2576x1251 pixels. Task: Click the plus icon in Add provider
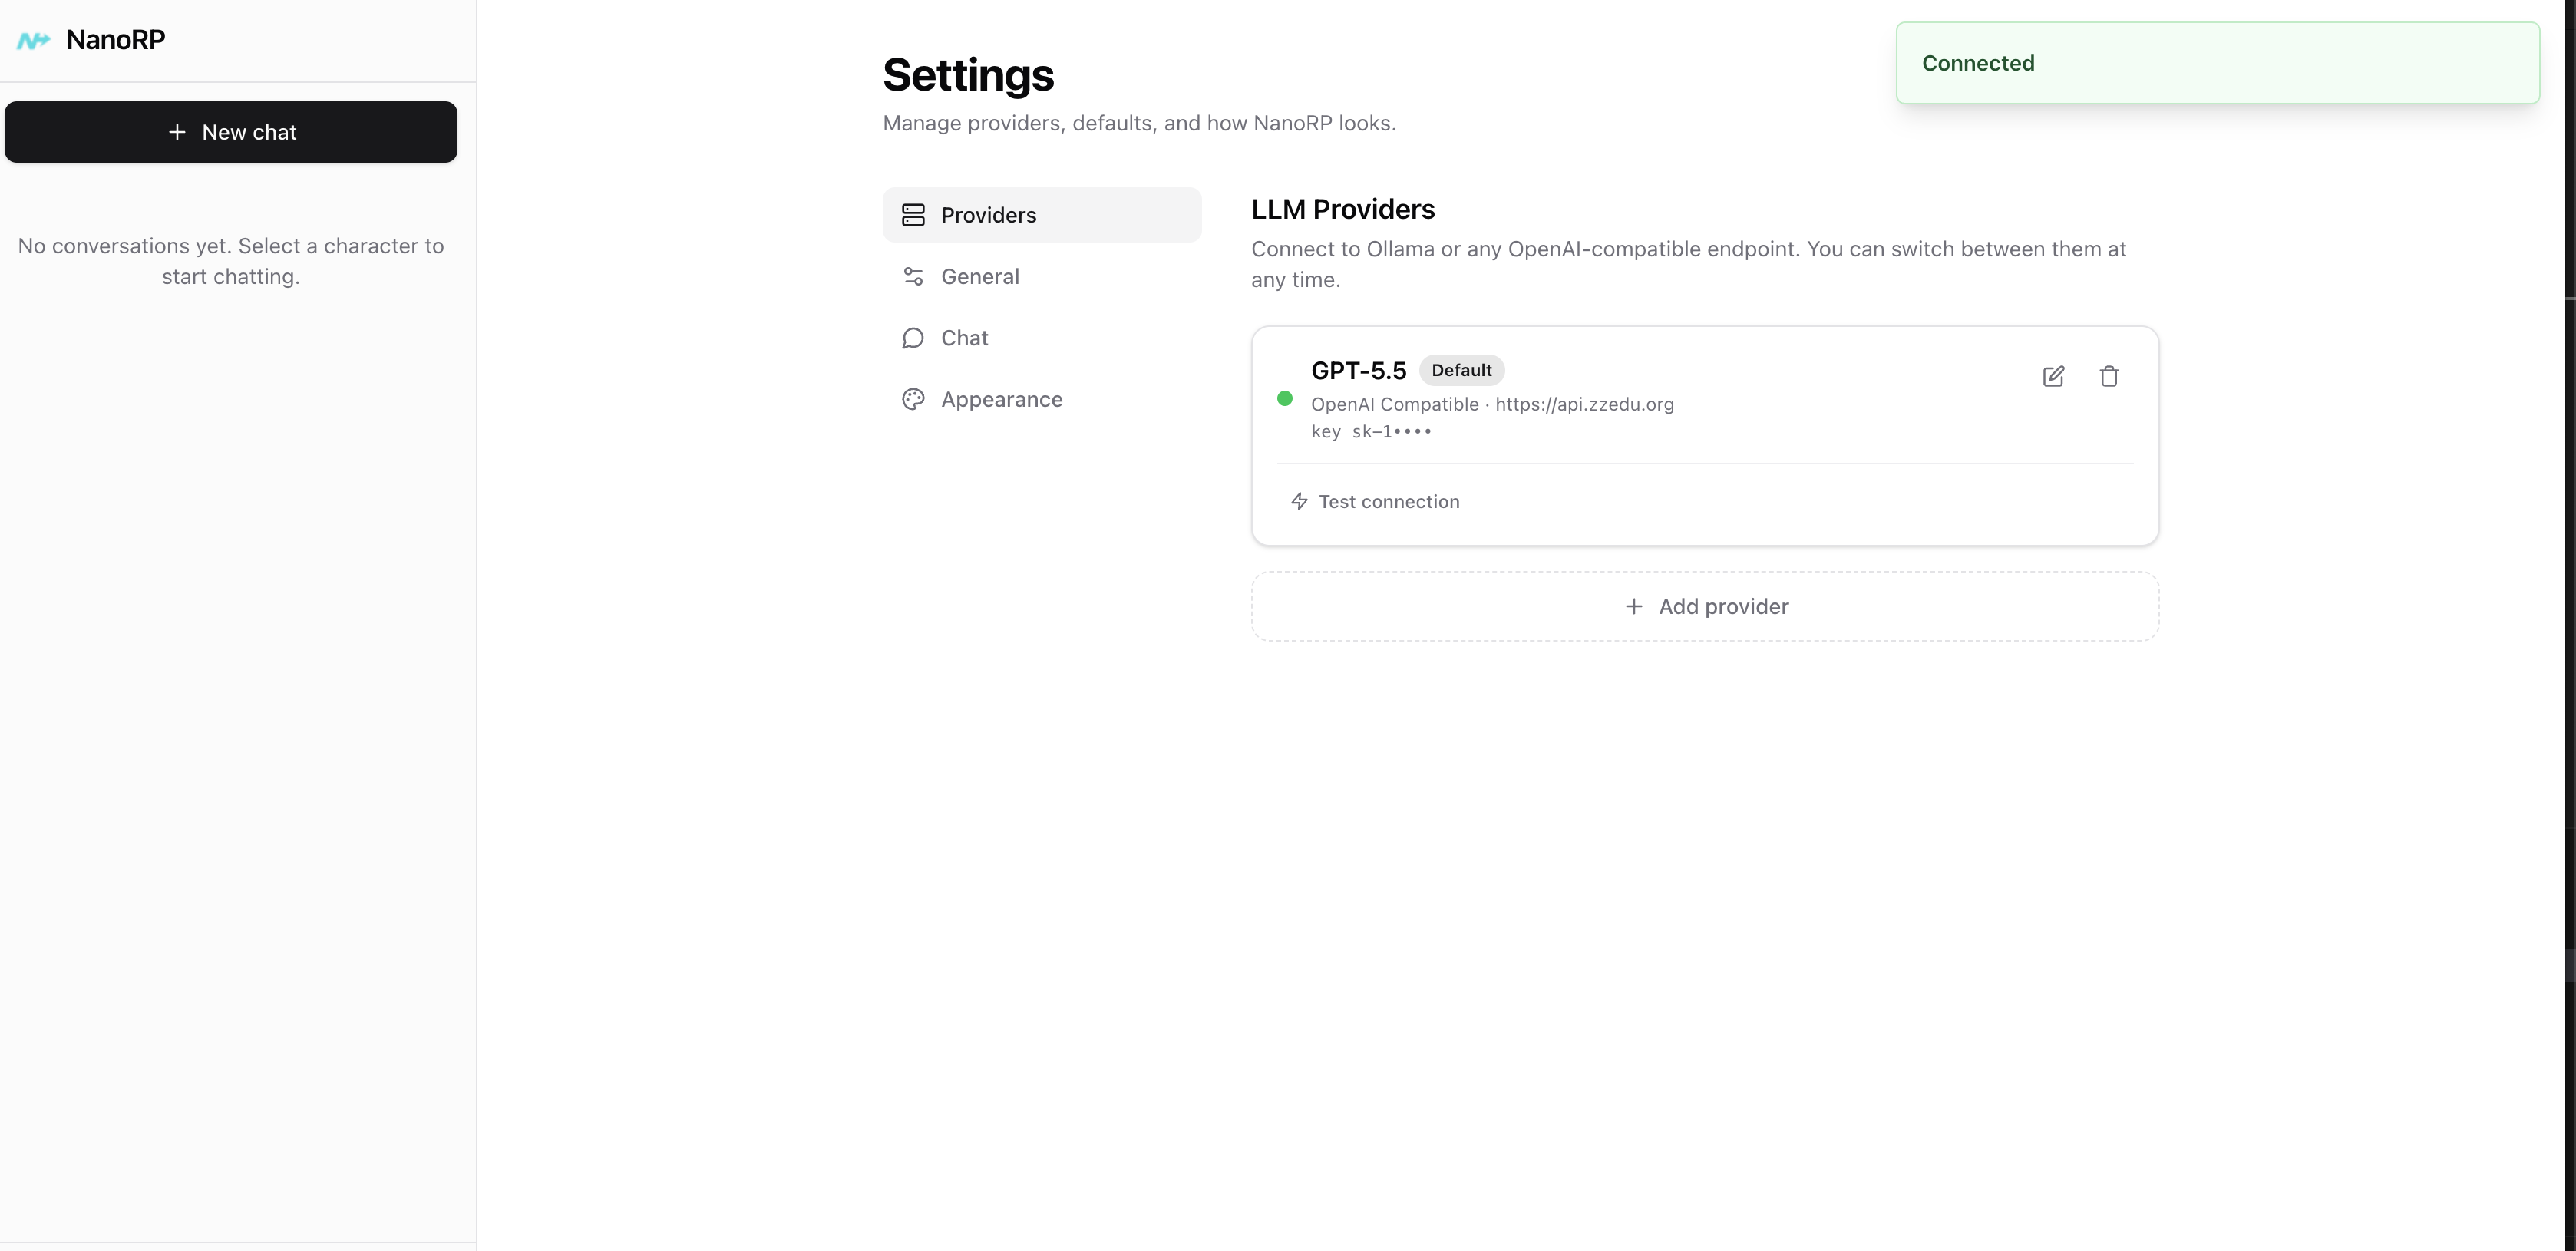point(1634,606)
